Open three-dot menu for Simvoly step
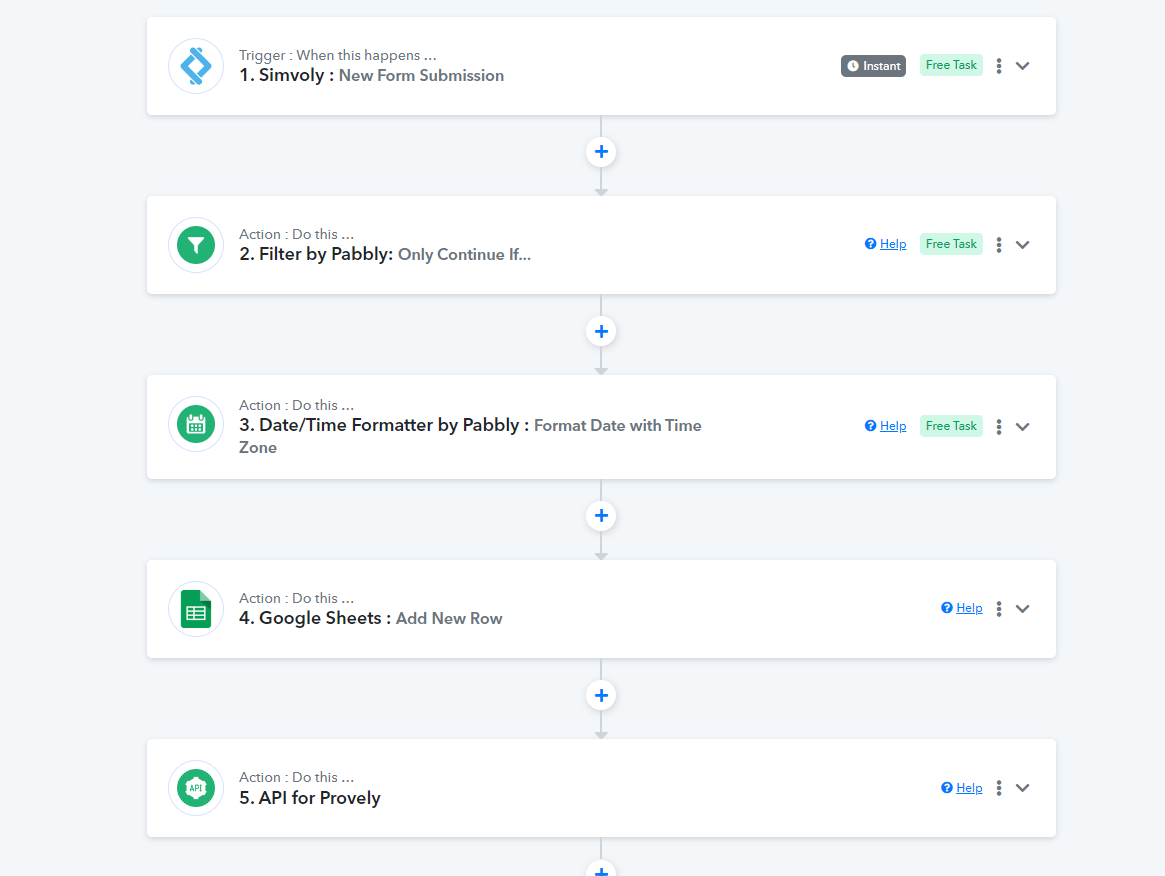The width and height of the screenshot is (1165, 876). click(999, 66)
